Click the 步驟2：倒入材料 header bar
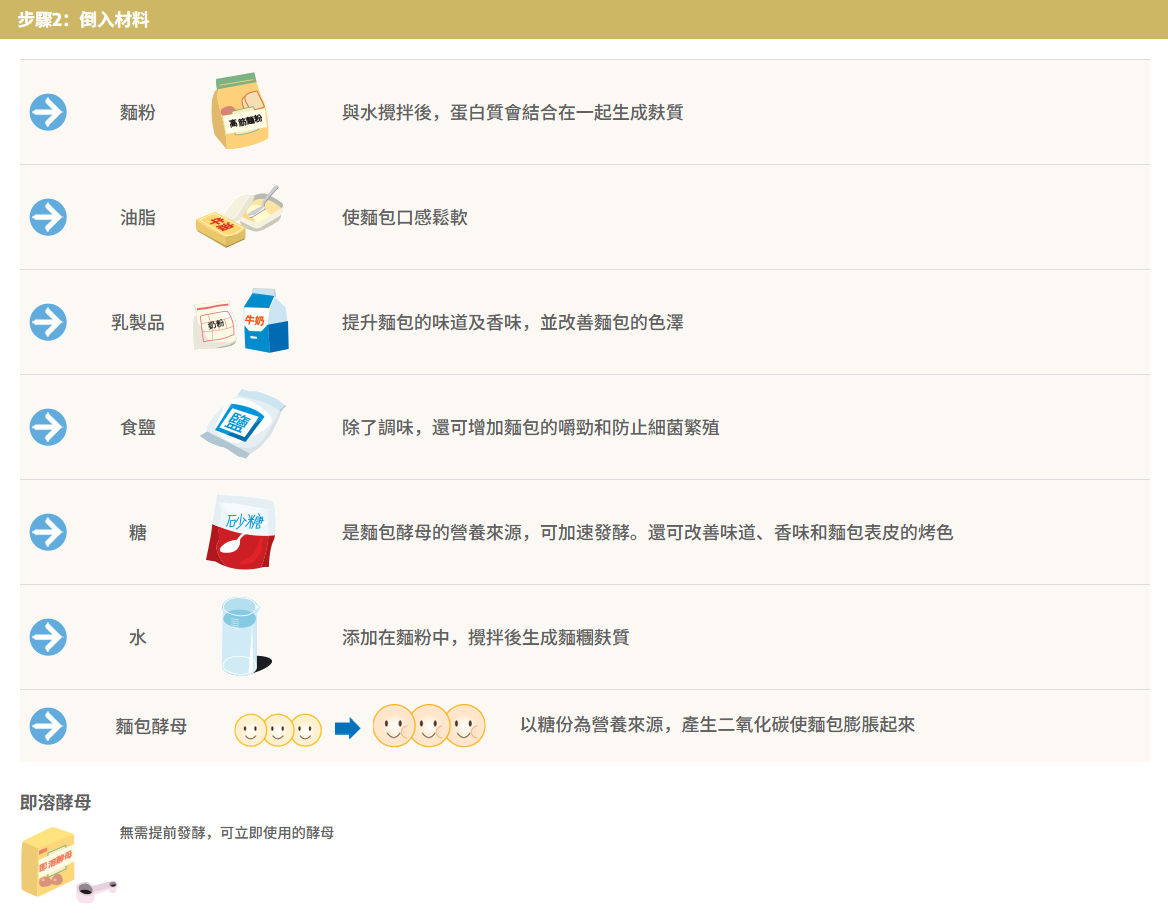 click(x=584, y=19)
